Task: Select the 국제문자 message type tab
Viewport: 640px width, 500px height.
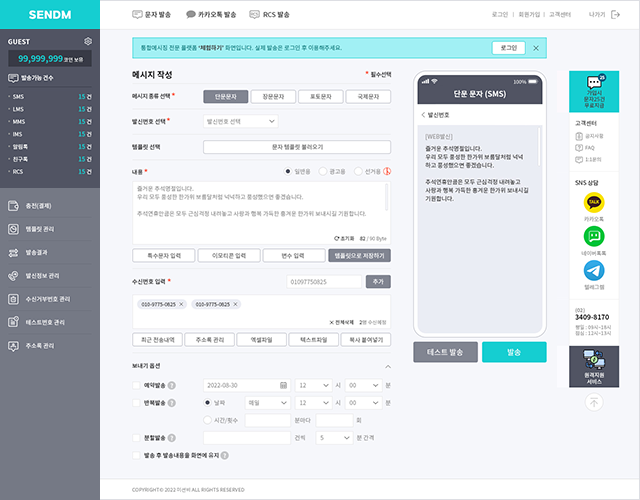Action: tap(368, 97)
